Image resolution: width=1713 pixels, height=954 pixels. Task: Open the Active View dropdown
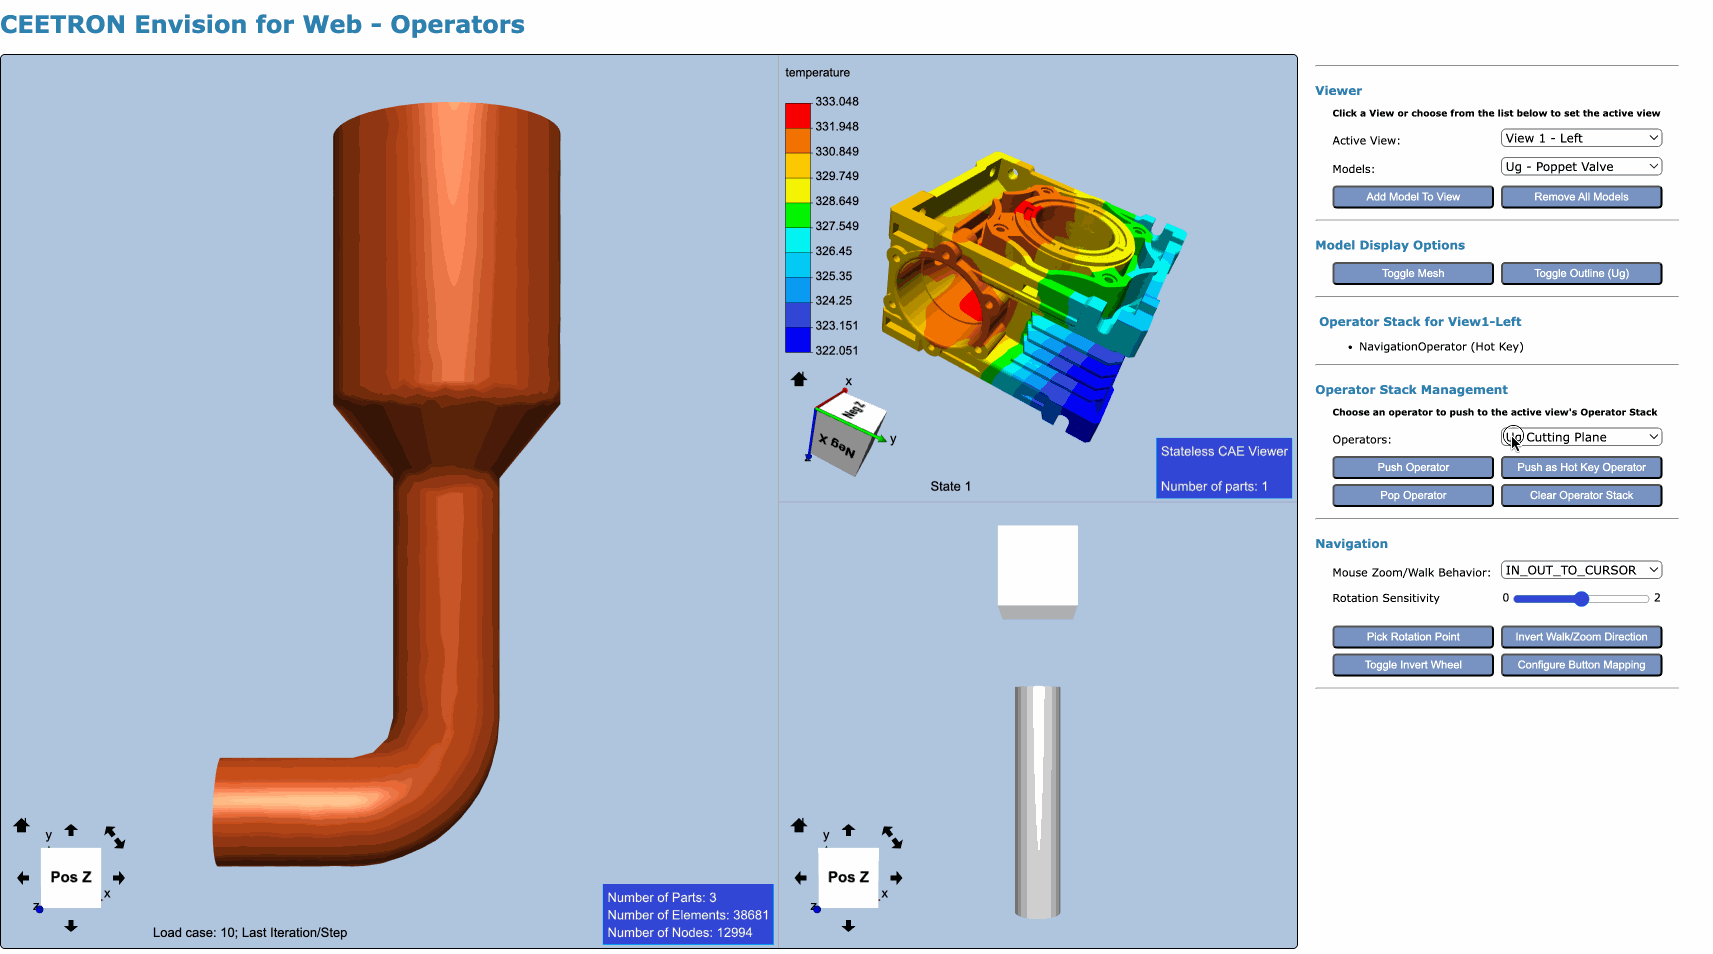tap(1580, 138)
